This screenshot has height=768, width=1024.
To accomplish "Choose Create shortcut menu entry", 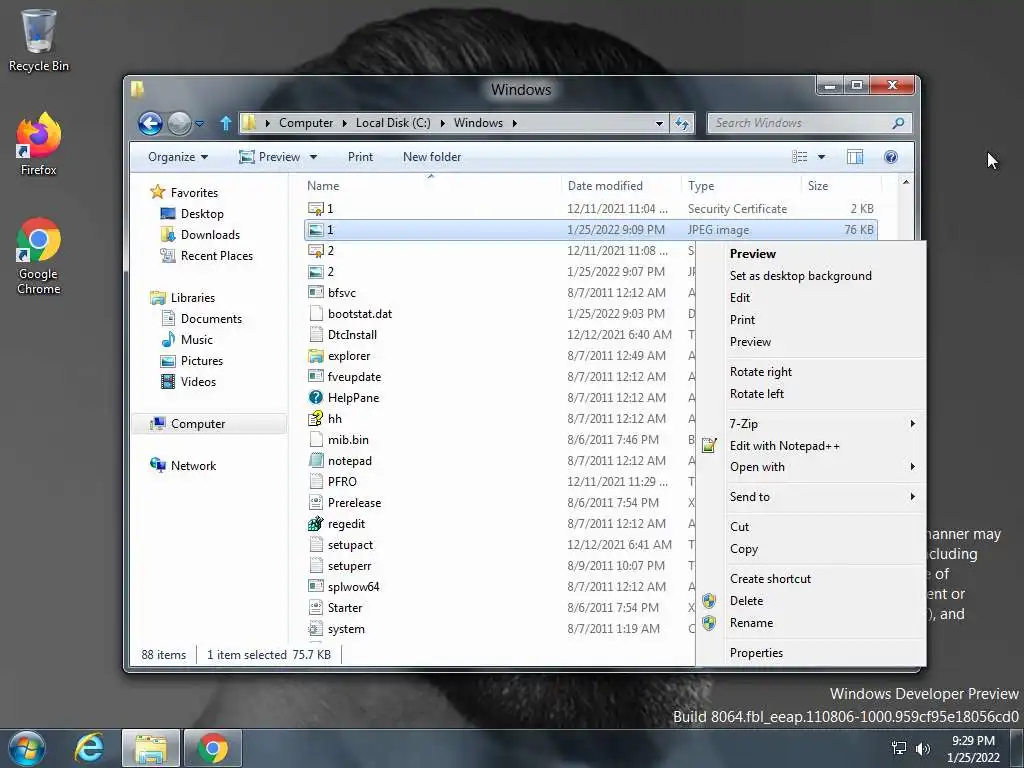I will (811, 579).
